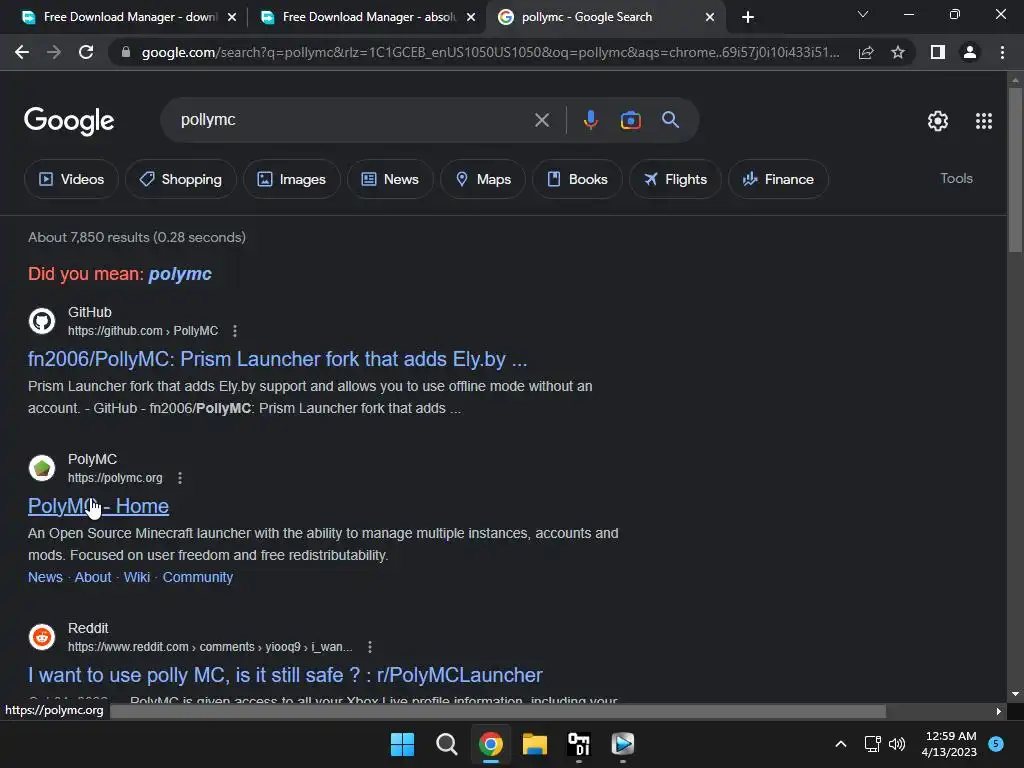This screenshot has width=1024, height=768.
Task: Click the Google logo
Action: [x=69, y=121]
